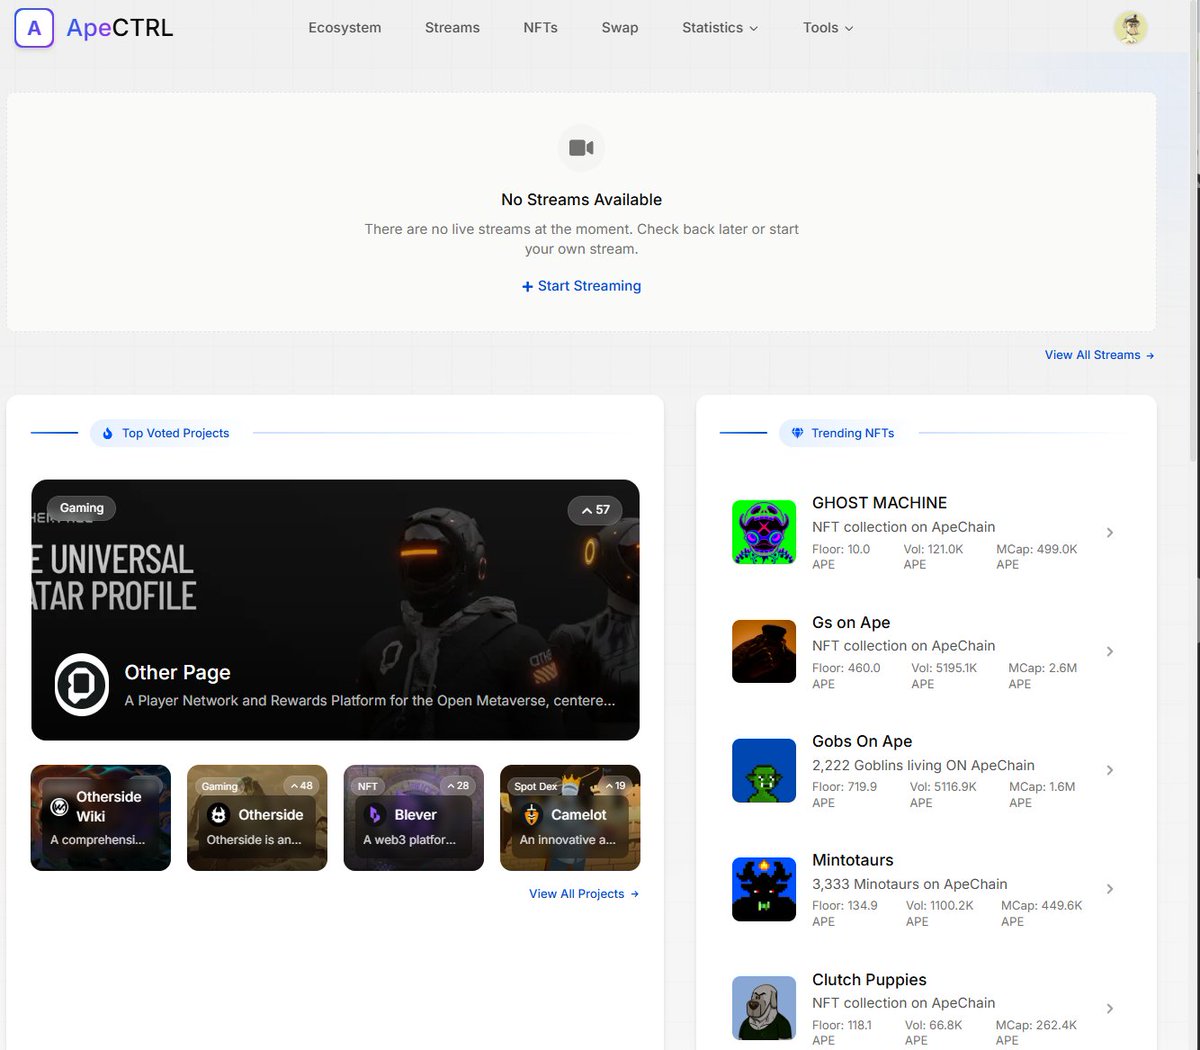Viewport: 1200px width, 1050px height.
Task: Click '2,222 Goblins living ON ApeChain' text
Action: tap(923, 765)
